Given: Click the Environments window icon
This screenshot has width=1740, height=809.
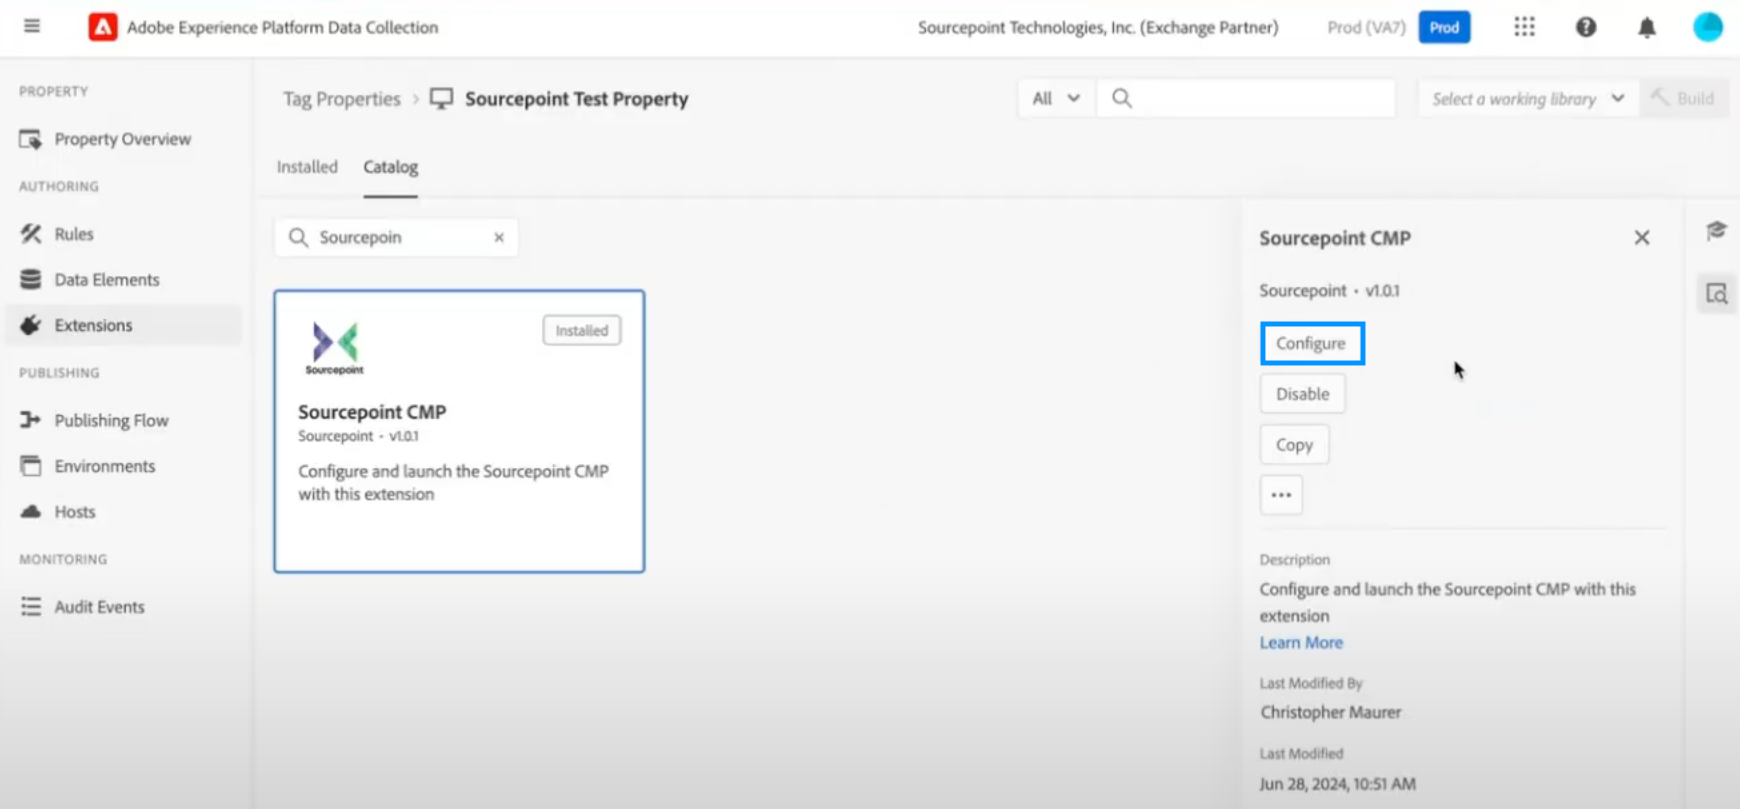Looking at the screenshot, I should [x=31, y=466].
